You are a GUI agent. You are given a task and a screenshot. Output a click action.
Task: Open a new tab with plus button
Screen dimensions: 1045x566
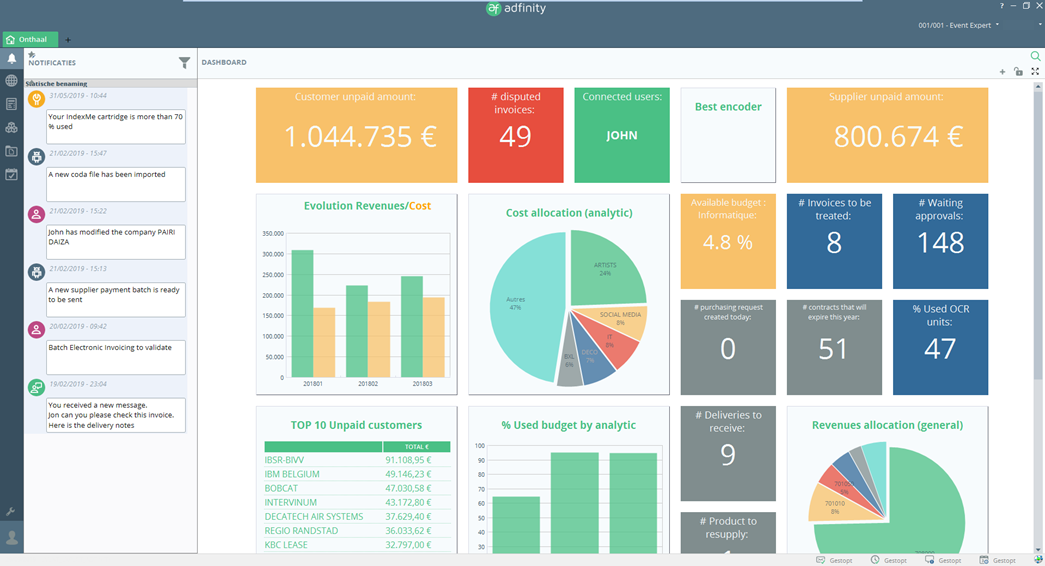click(x=68, y=40)
